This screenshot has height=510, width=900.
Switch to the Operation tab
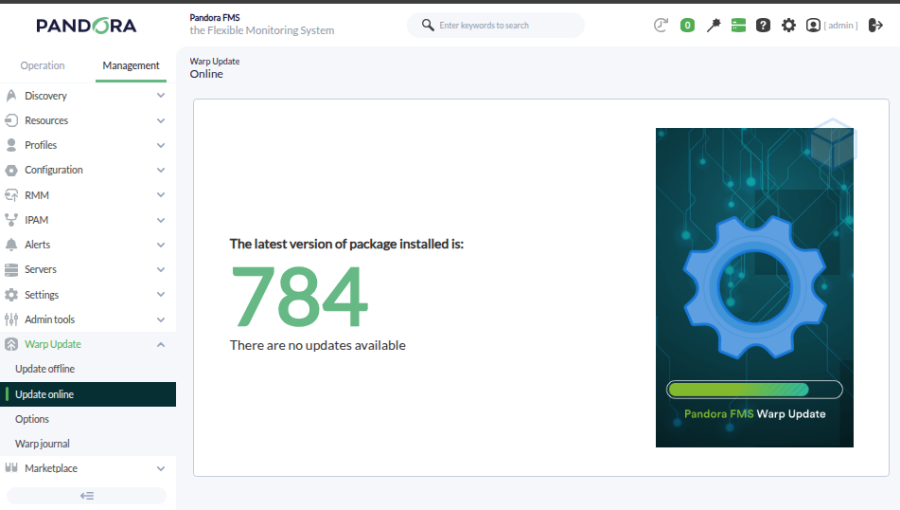42,65
